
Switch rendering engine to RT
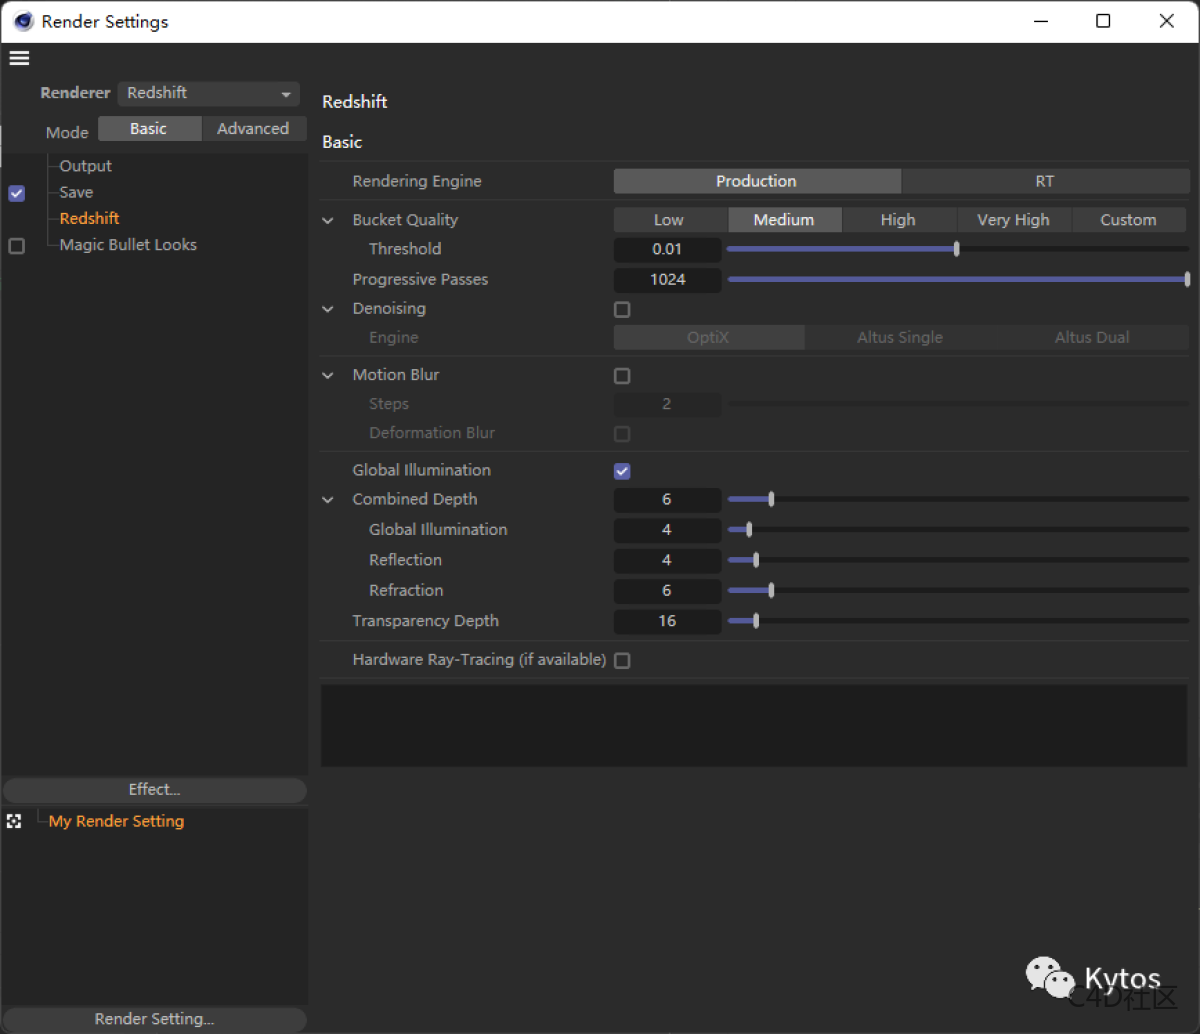pyautogui.click(x=1044, y=181)
